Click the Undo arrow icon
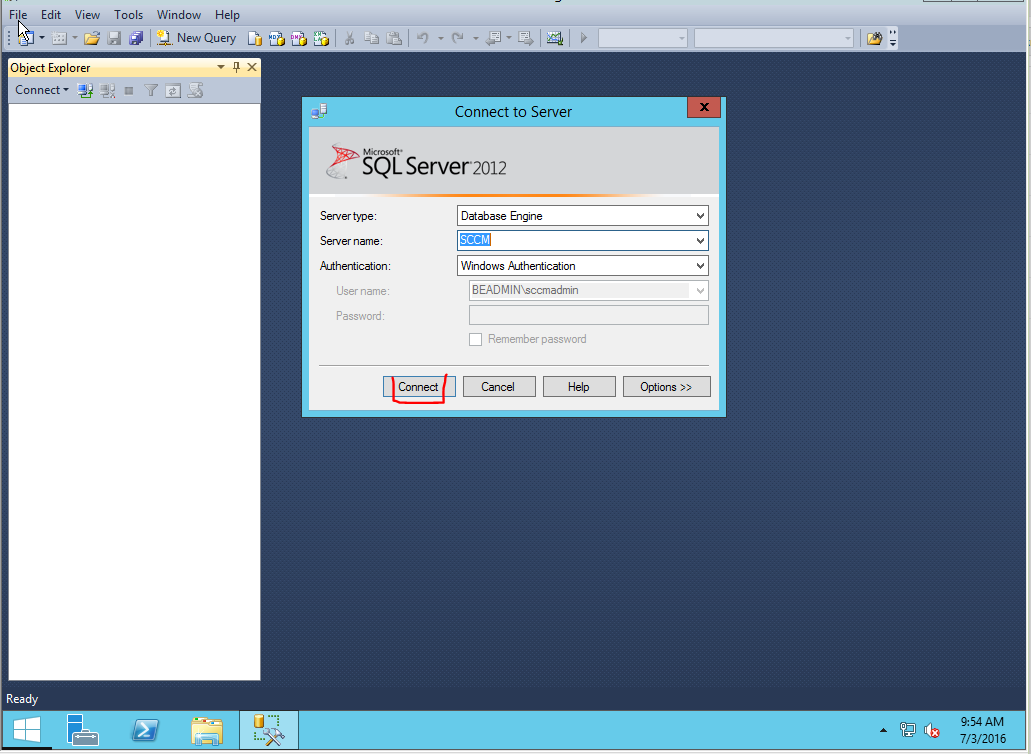This screenshot has width=1031, height=754. [x=423, y=38]
